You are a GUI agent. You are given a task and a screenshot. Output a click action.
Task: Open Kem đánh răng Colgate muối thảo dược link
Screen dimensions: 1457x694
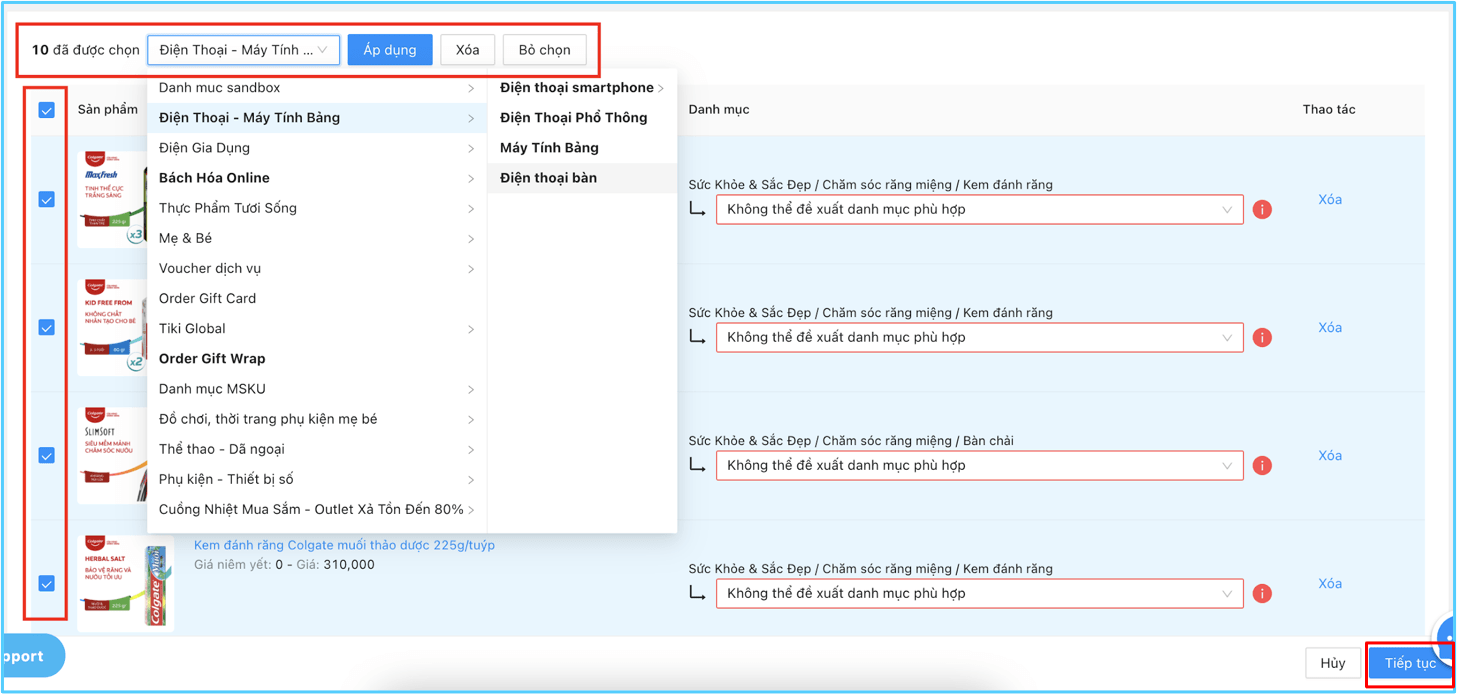pyautogui.click(x=344, y=545)
